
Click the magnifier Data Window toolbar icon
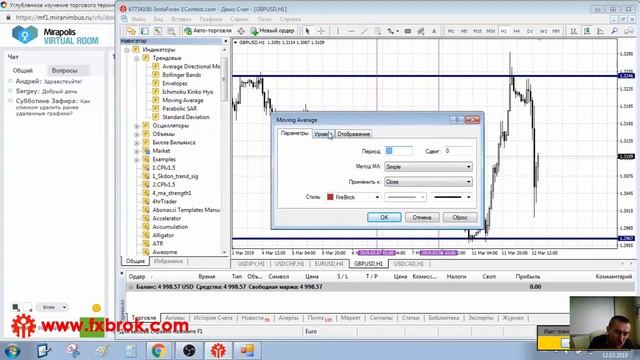(171, 31)
